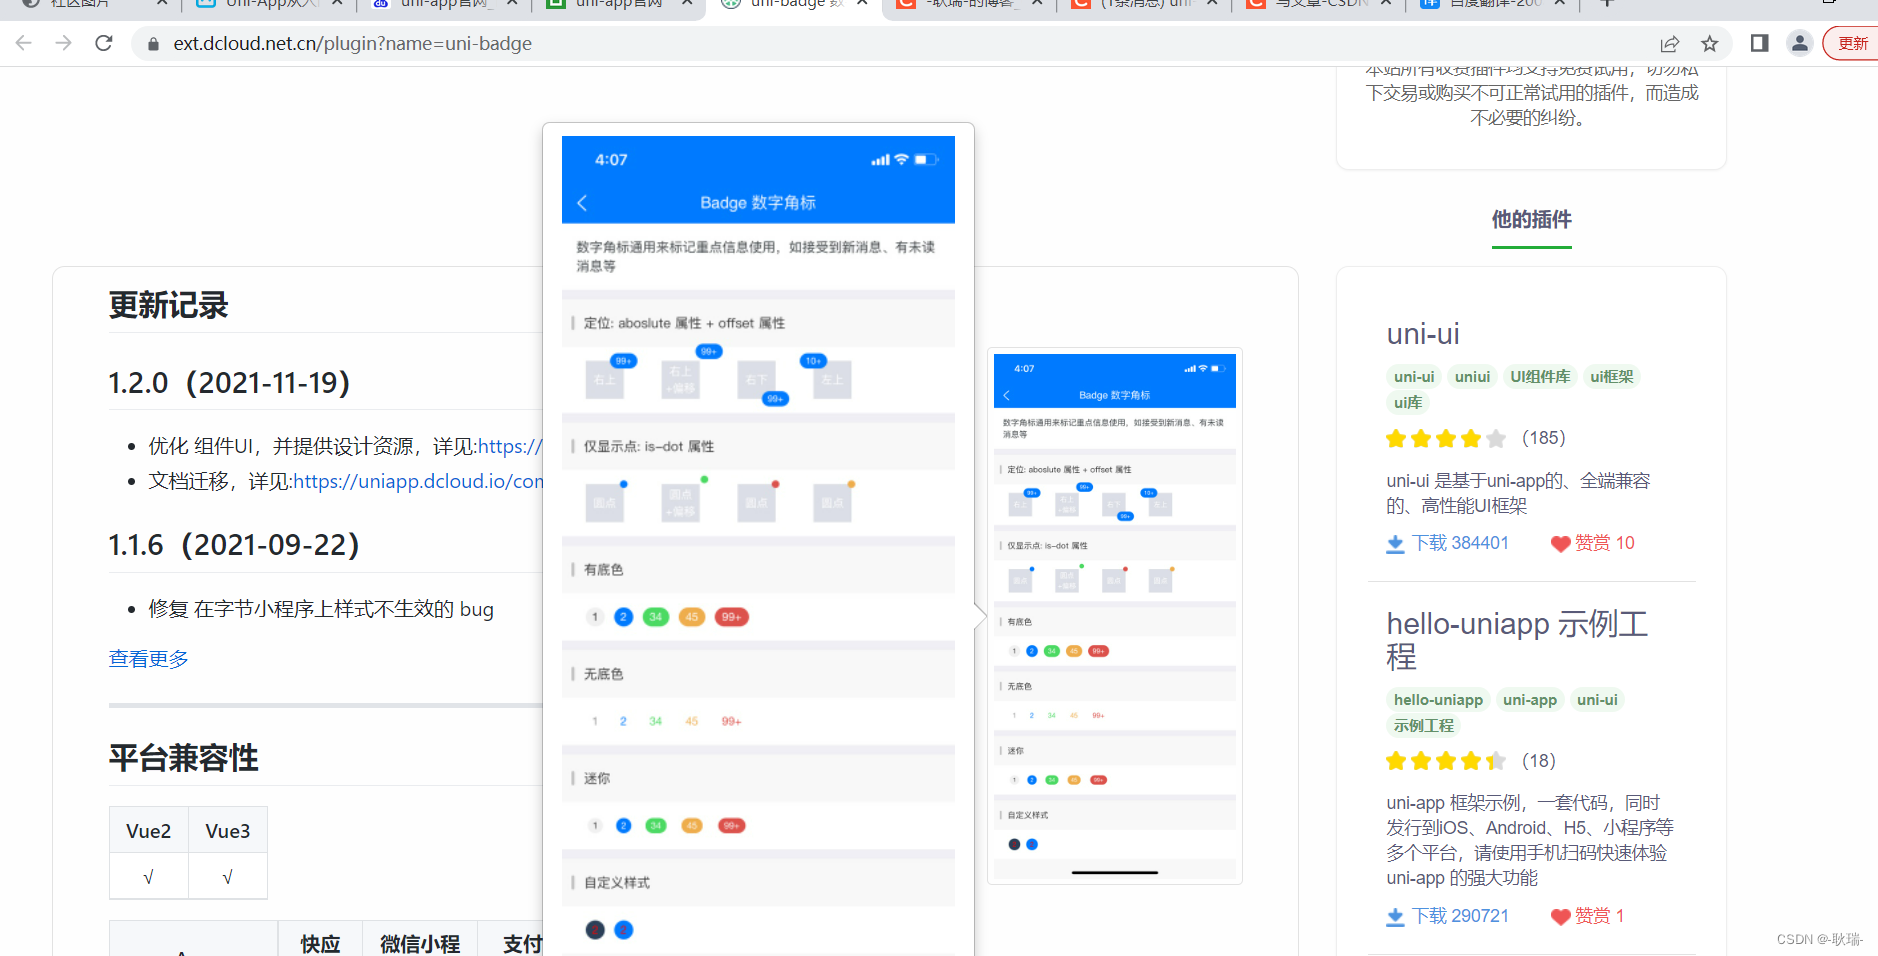Click the UI组件库 tag
Image resolution: width=1878 pixels, height=956 pixels.
pos(1540,377)
